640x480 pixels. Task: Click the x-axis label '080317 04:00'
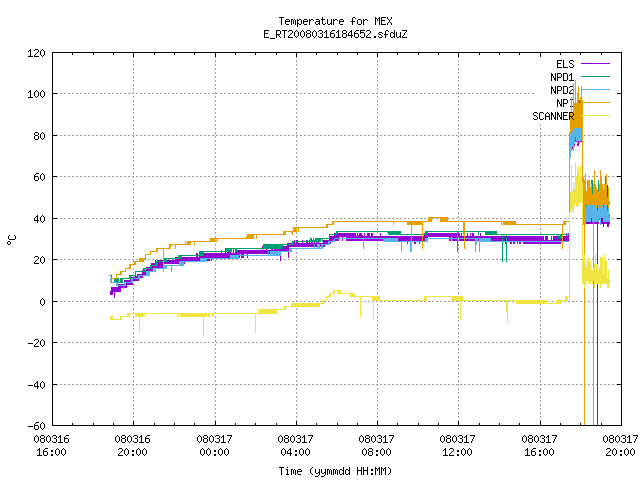click(x=296, y=446)
